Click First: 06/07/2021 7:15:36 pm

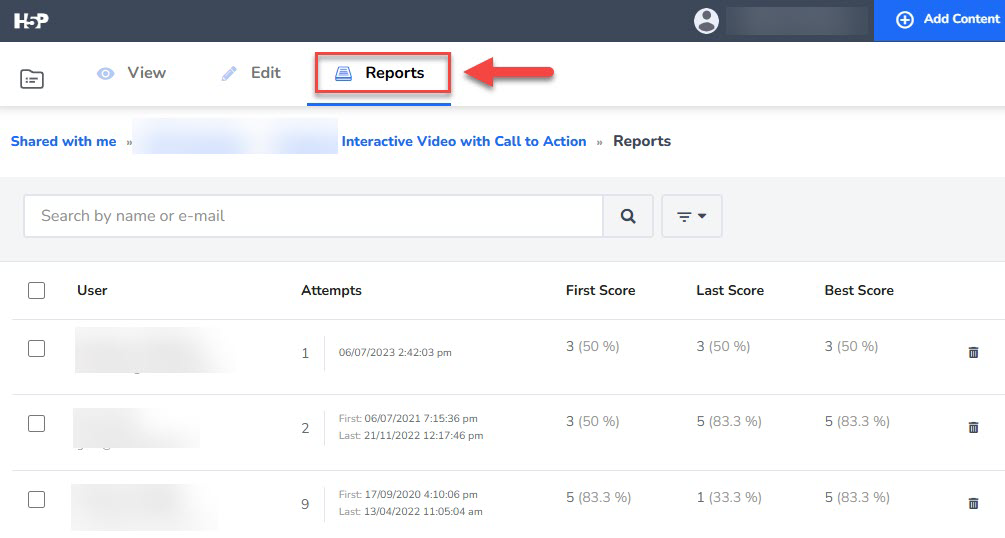(x=408, y=419)
